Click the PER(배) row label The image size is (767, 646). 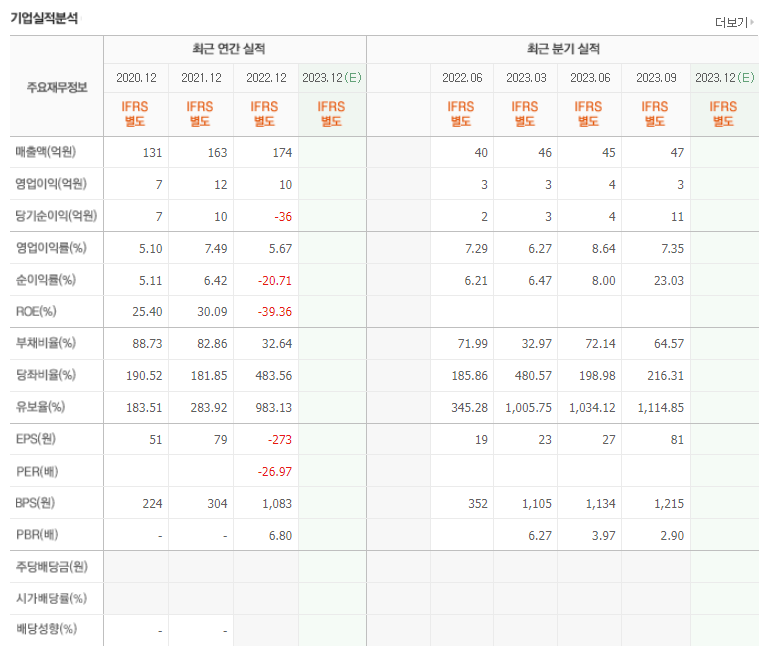coord(37,471)
